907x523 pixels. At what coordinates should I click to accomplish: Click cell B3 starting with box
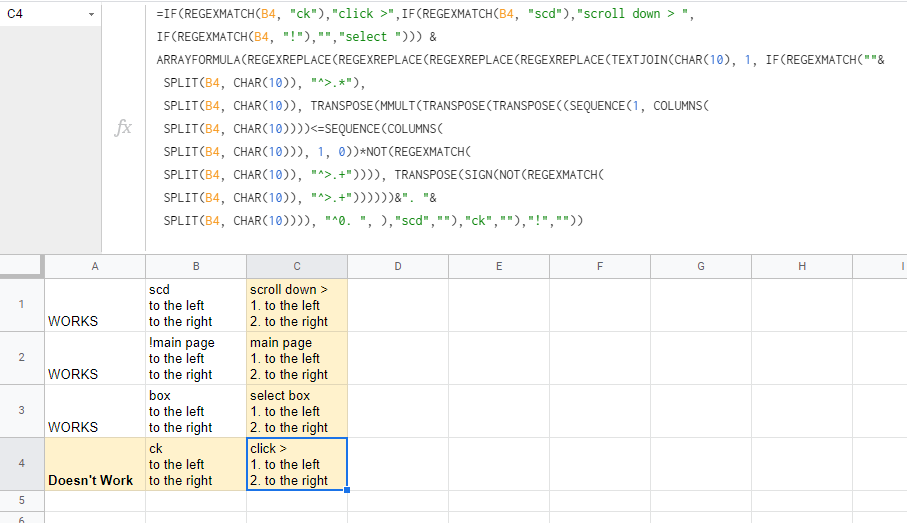click(196, 411)
